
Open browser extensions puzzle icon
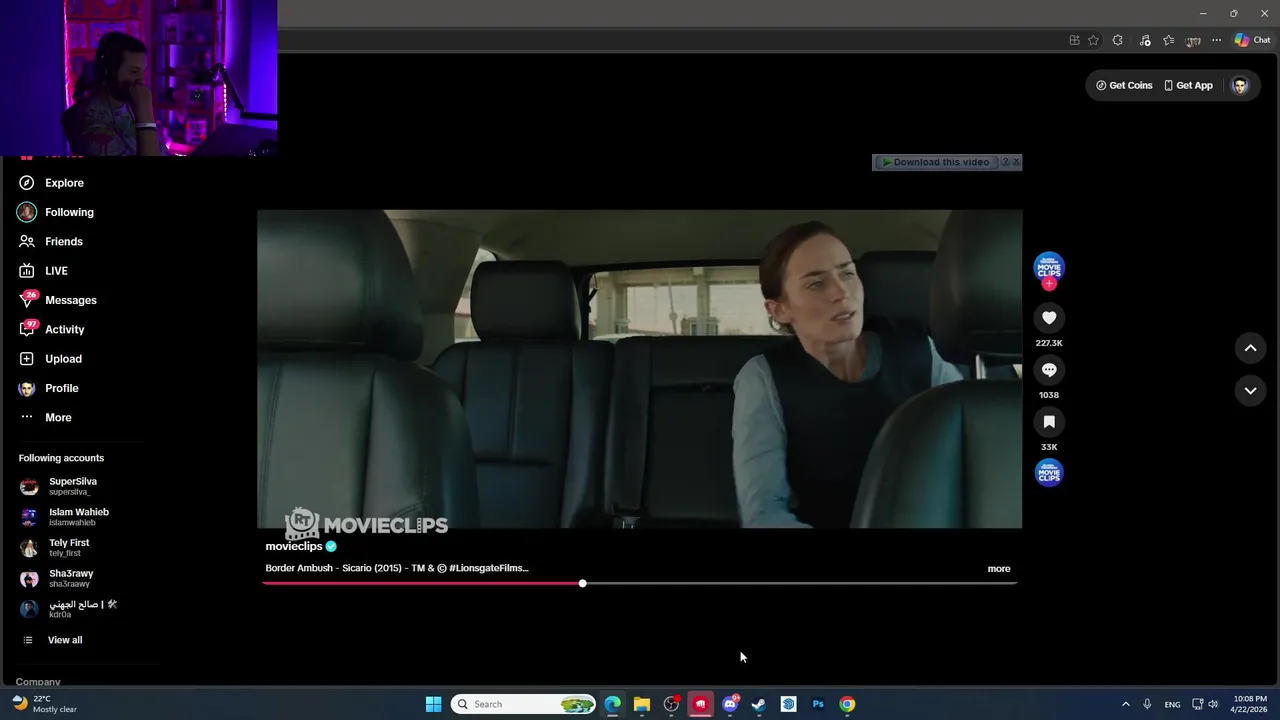[1117, 40]
